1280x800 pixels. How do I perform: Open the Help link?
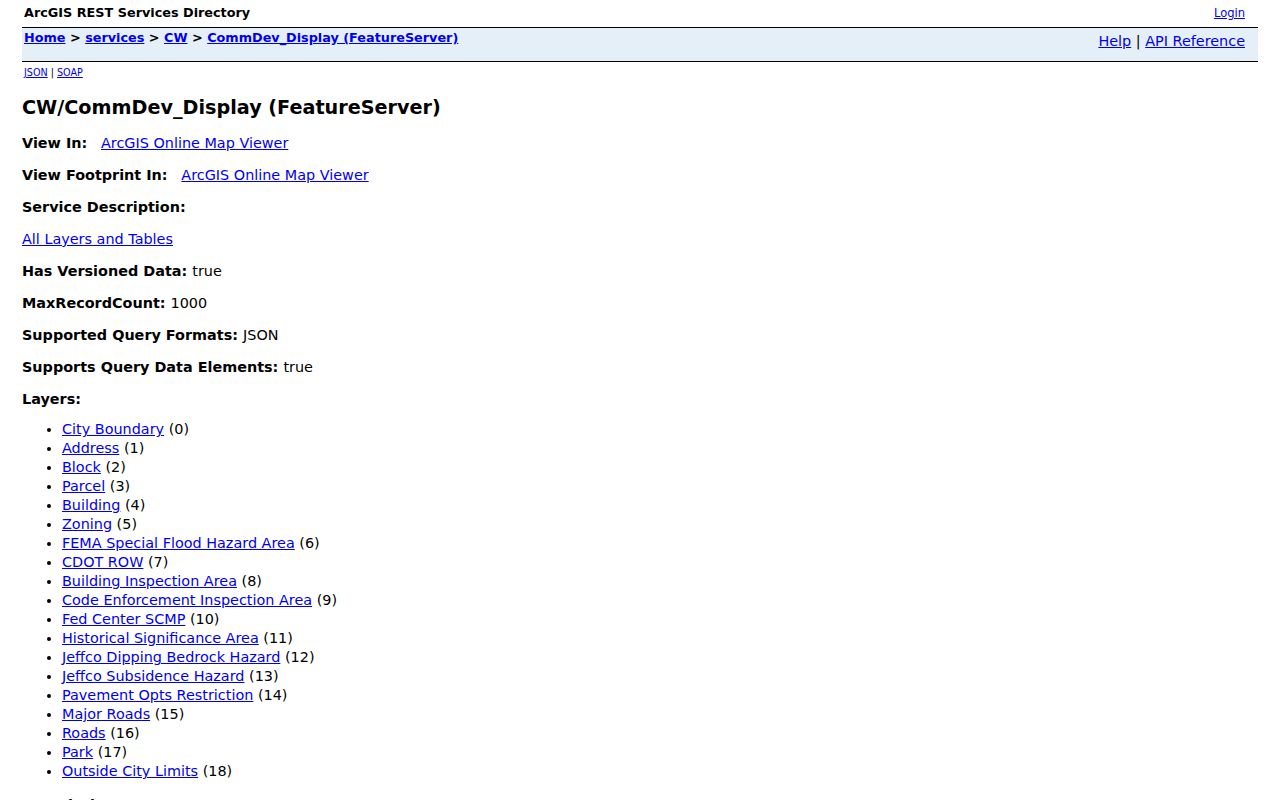(x=1114, y=41)
